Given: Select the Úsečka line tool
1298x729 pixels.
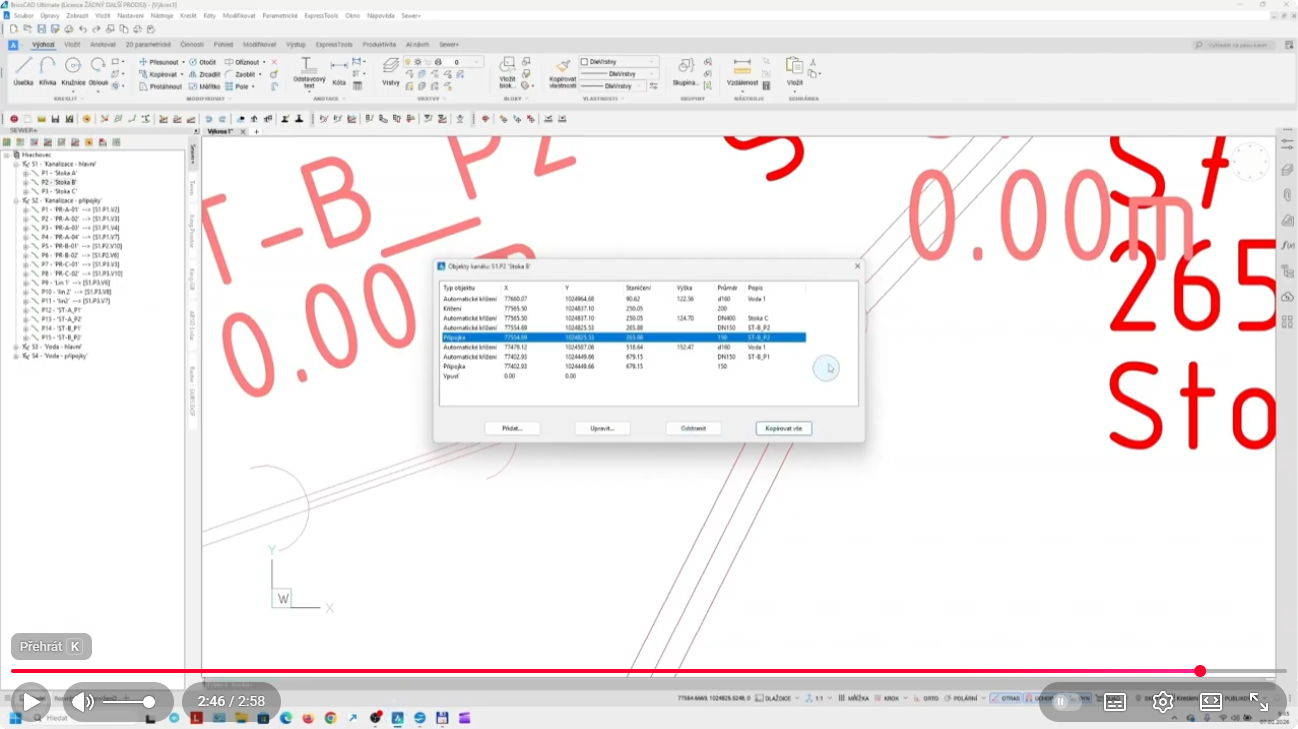Looking at the screenshot, I should [x=23, y=70].
